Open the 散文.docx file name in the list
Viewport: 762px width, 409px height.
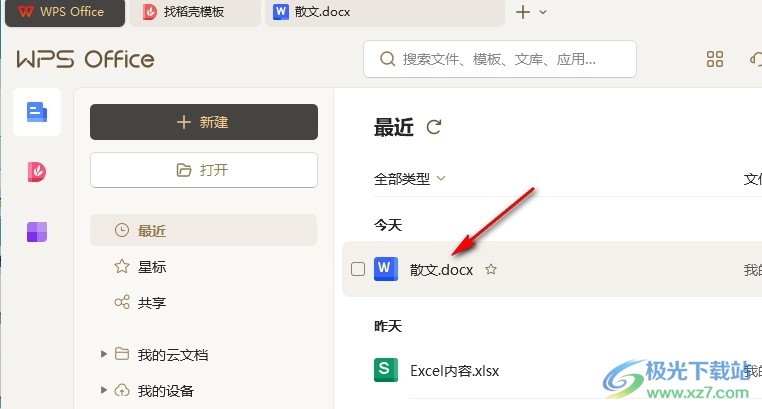[x=441, y=270]
